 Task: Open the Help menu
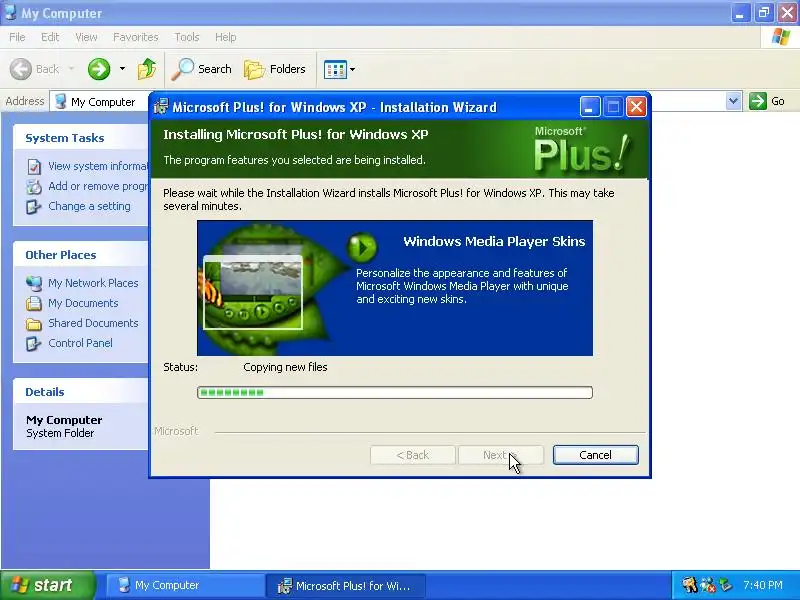coord(226,37)
